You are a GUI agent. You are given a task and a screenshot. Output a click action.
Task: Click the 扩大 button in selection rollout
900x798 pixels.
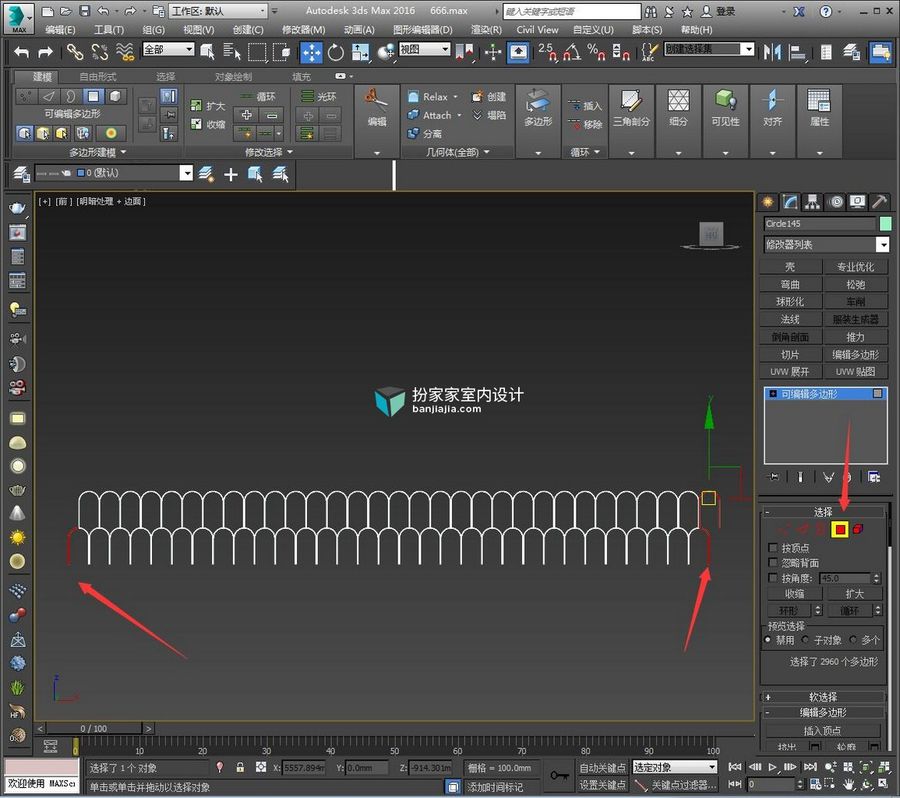(x=854, y=594)
